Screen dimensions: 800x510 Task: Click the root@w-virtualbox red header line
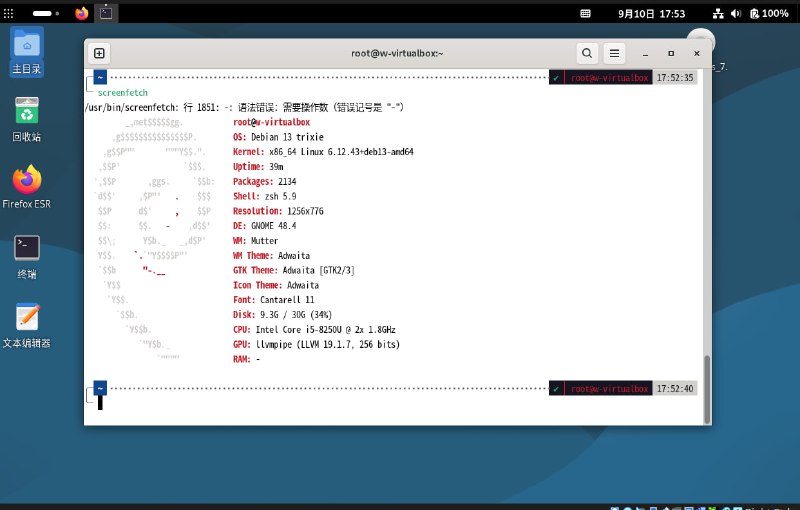click(271, 122)
